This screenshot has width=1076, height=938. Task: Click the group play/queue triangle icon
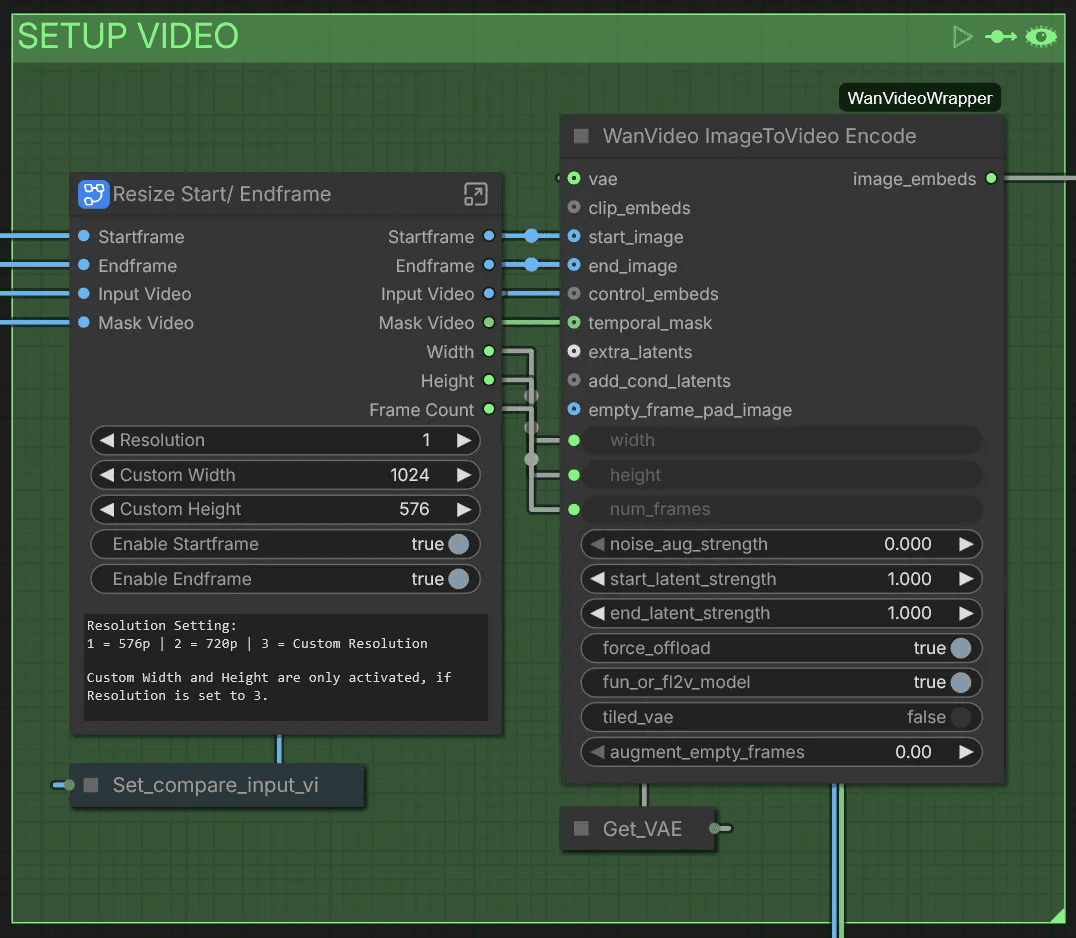click(963, 37)
